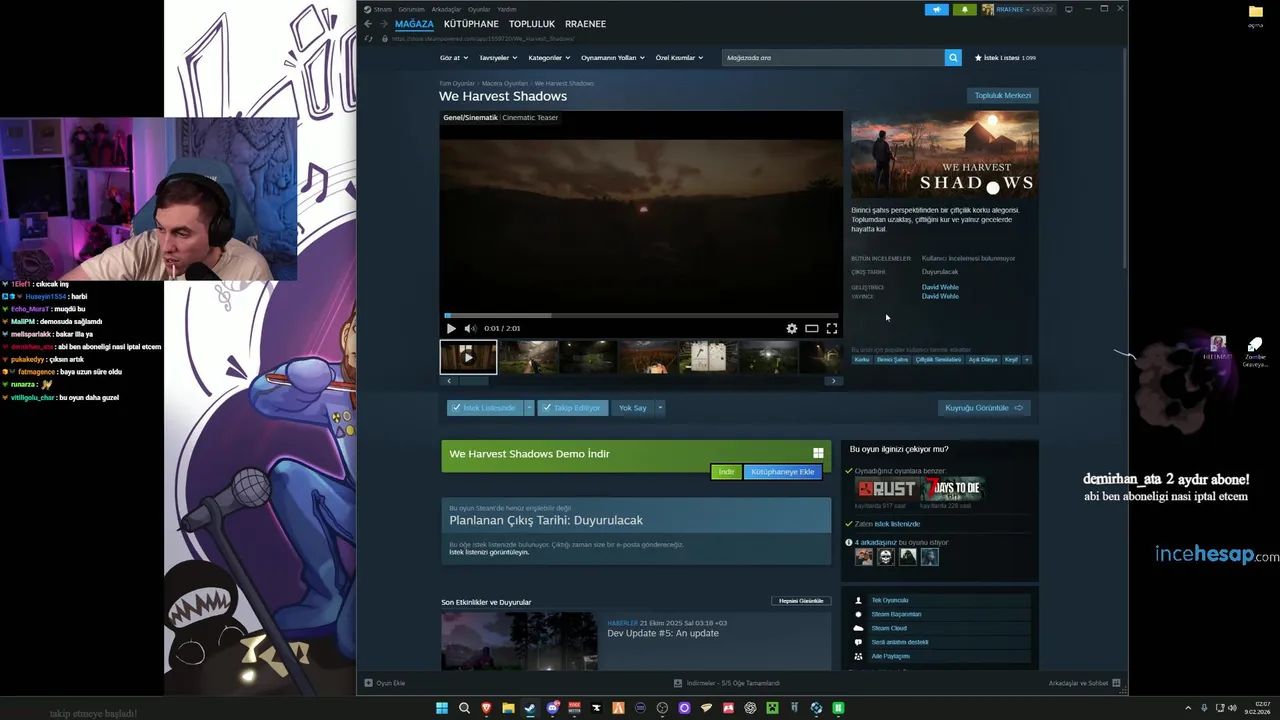Open Rust similar game thumbnail

tap(886, 488)
